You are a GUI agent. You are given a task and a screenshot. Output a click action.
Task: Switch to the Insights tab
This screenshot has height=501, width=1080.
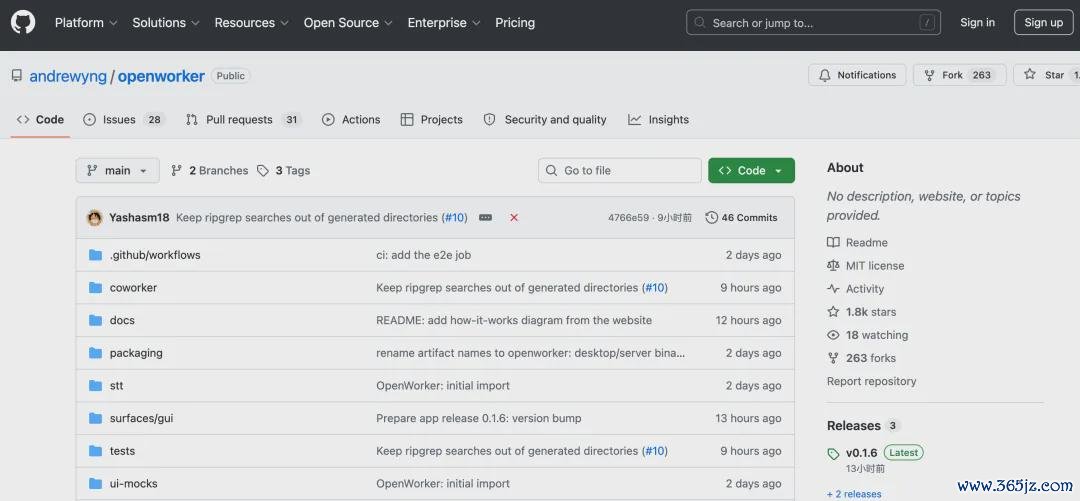point(658,120)
